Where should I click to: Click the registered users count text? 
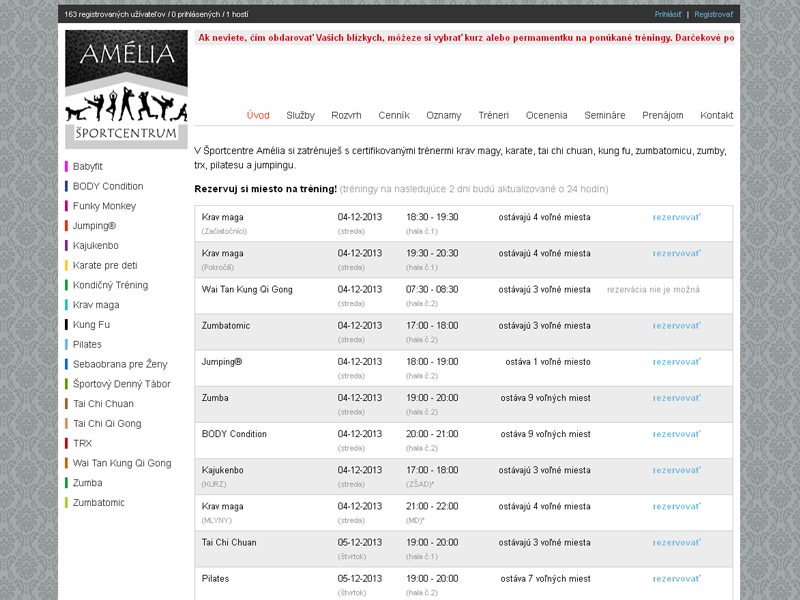click(156, 14)
